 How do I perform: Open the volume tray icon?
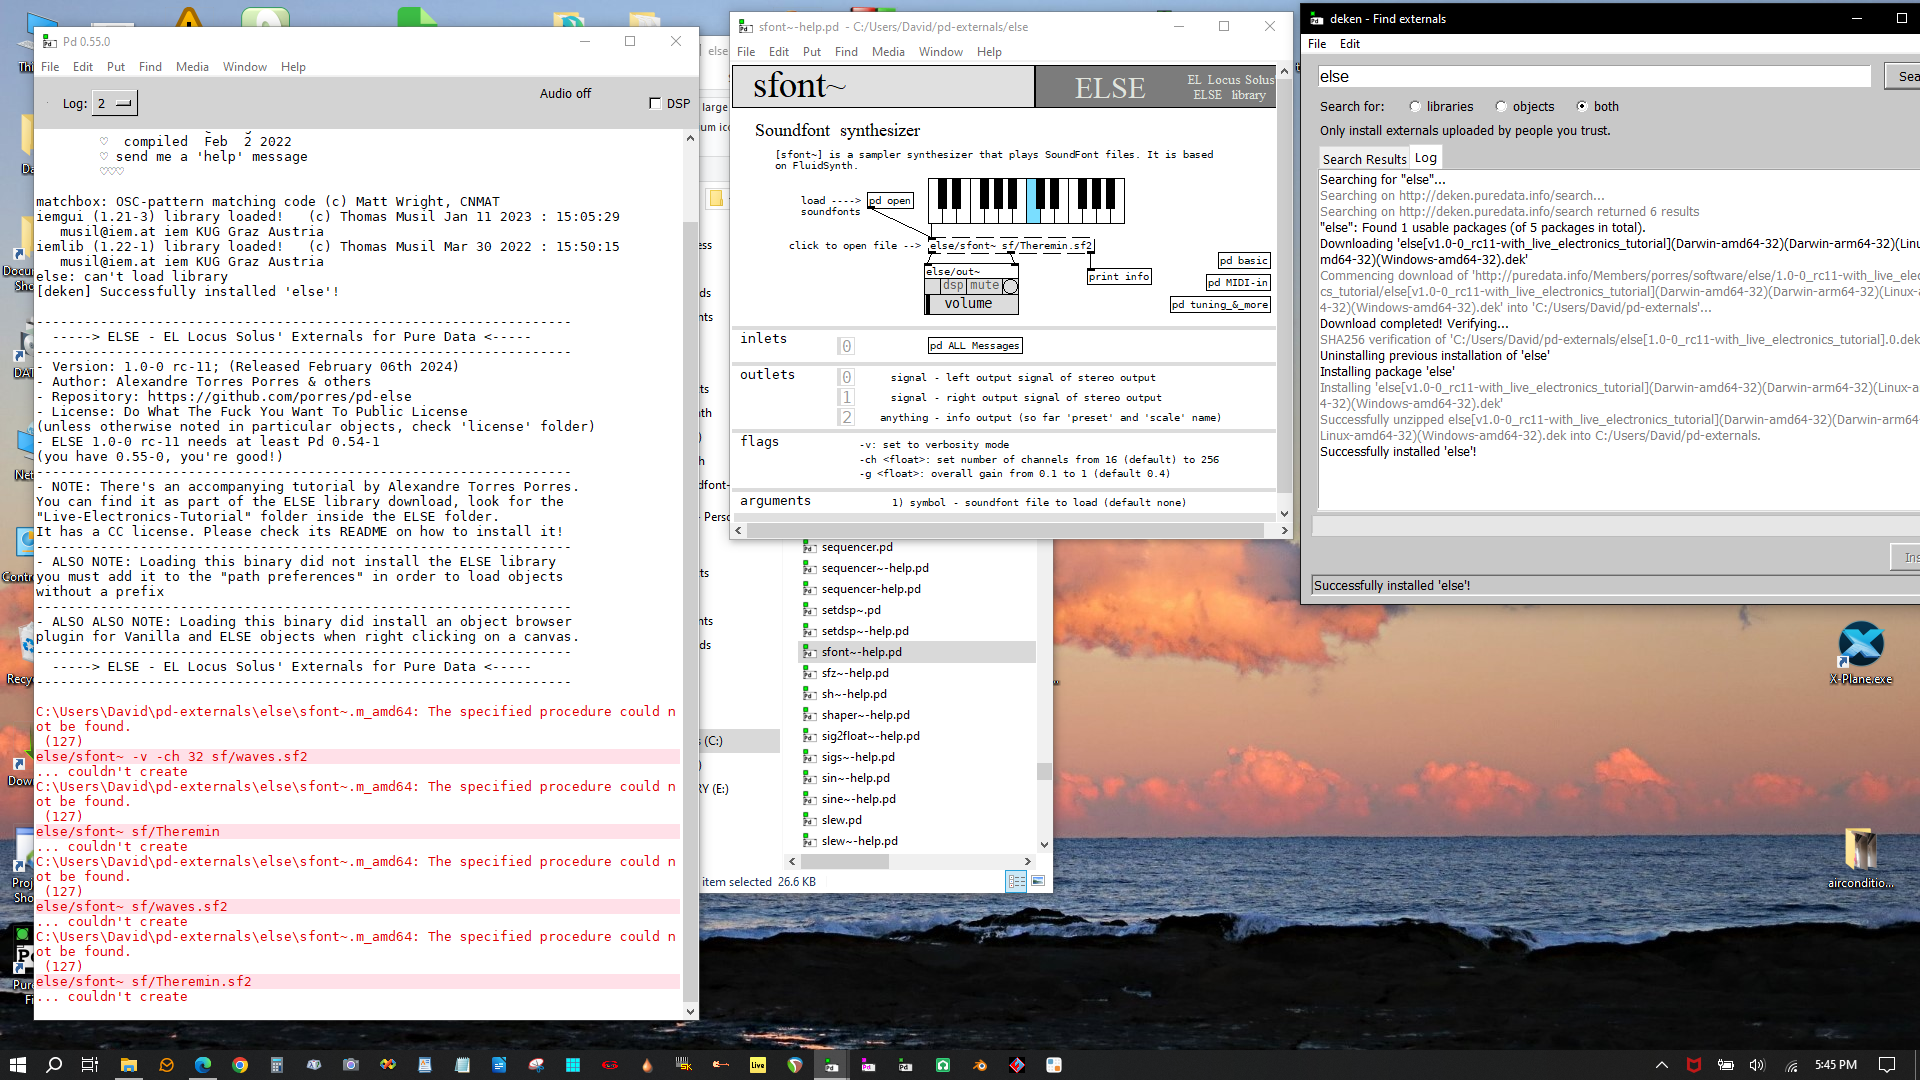1757,1065
